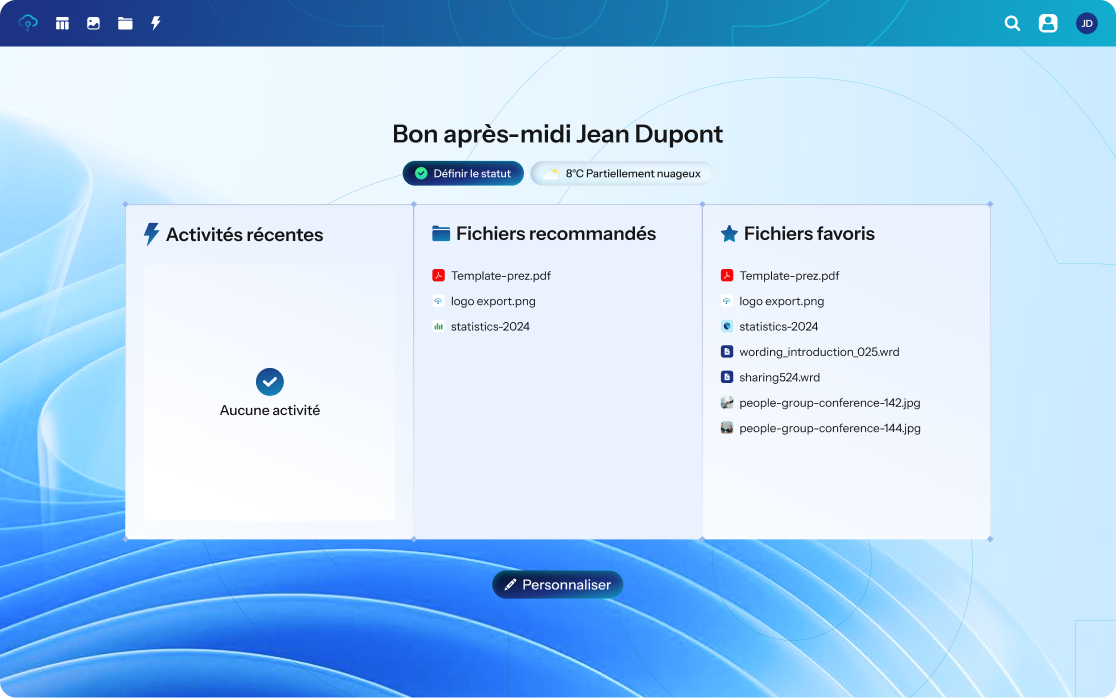Click the folder icon beside Fichiers recommandés
The height and width of the screenshot is (698, 1116).
[x=441, y=233]
